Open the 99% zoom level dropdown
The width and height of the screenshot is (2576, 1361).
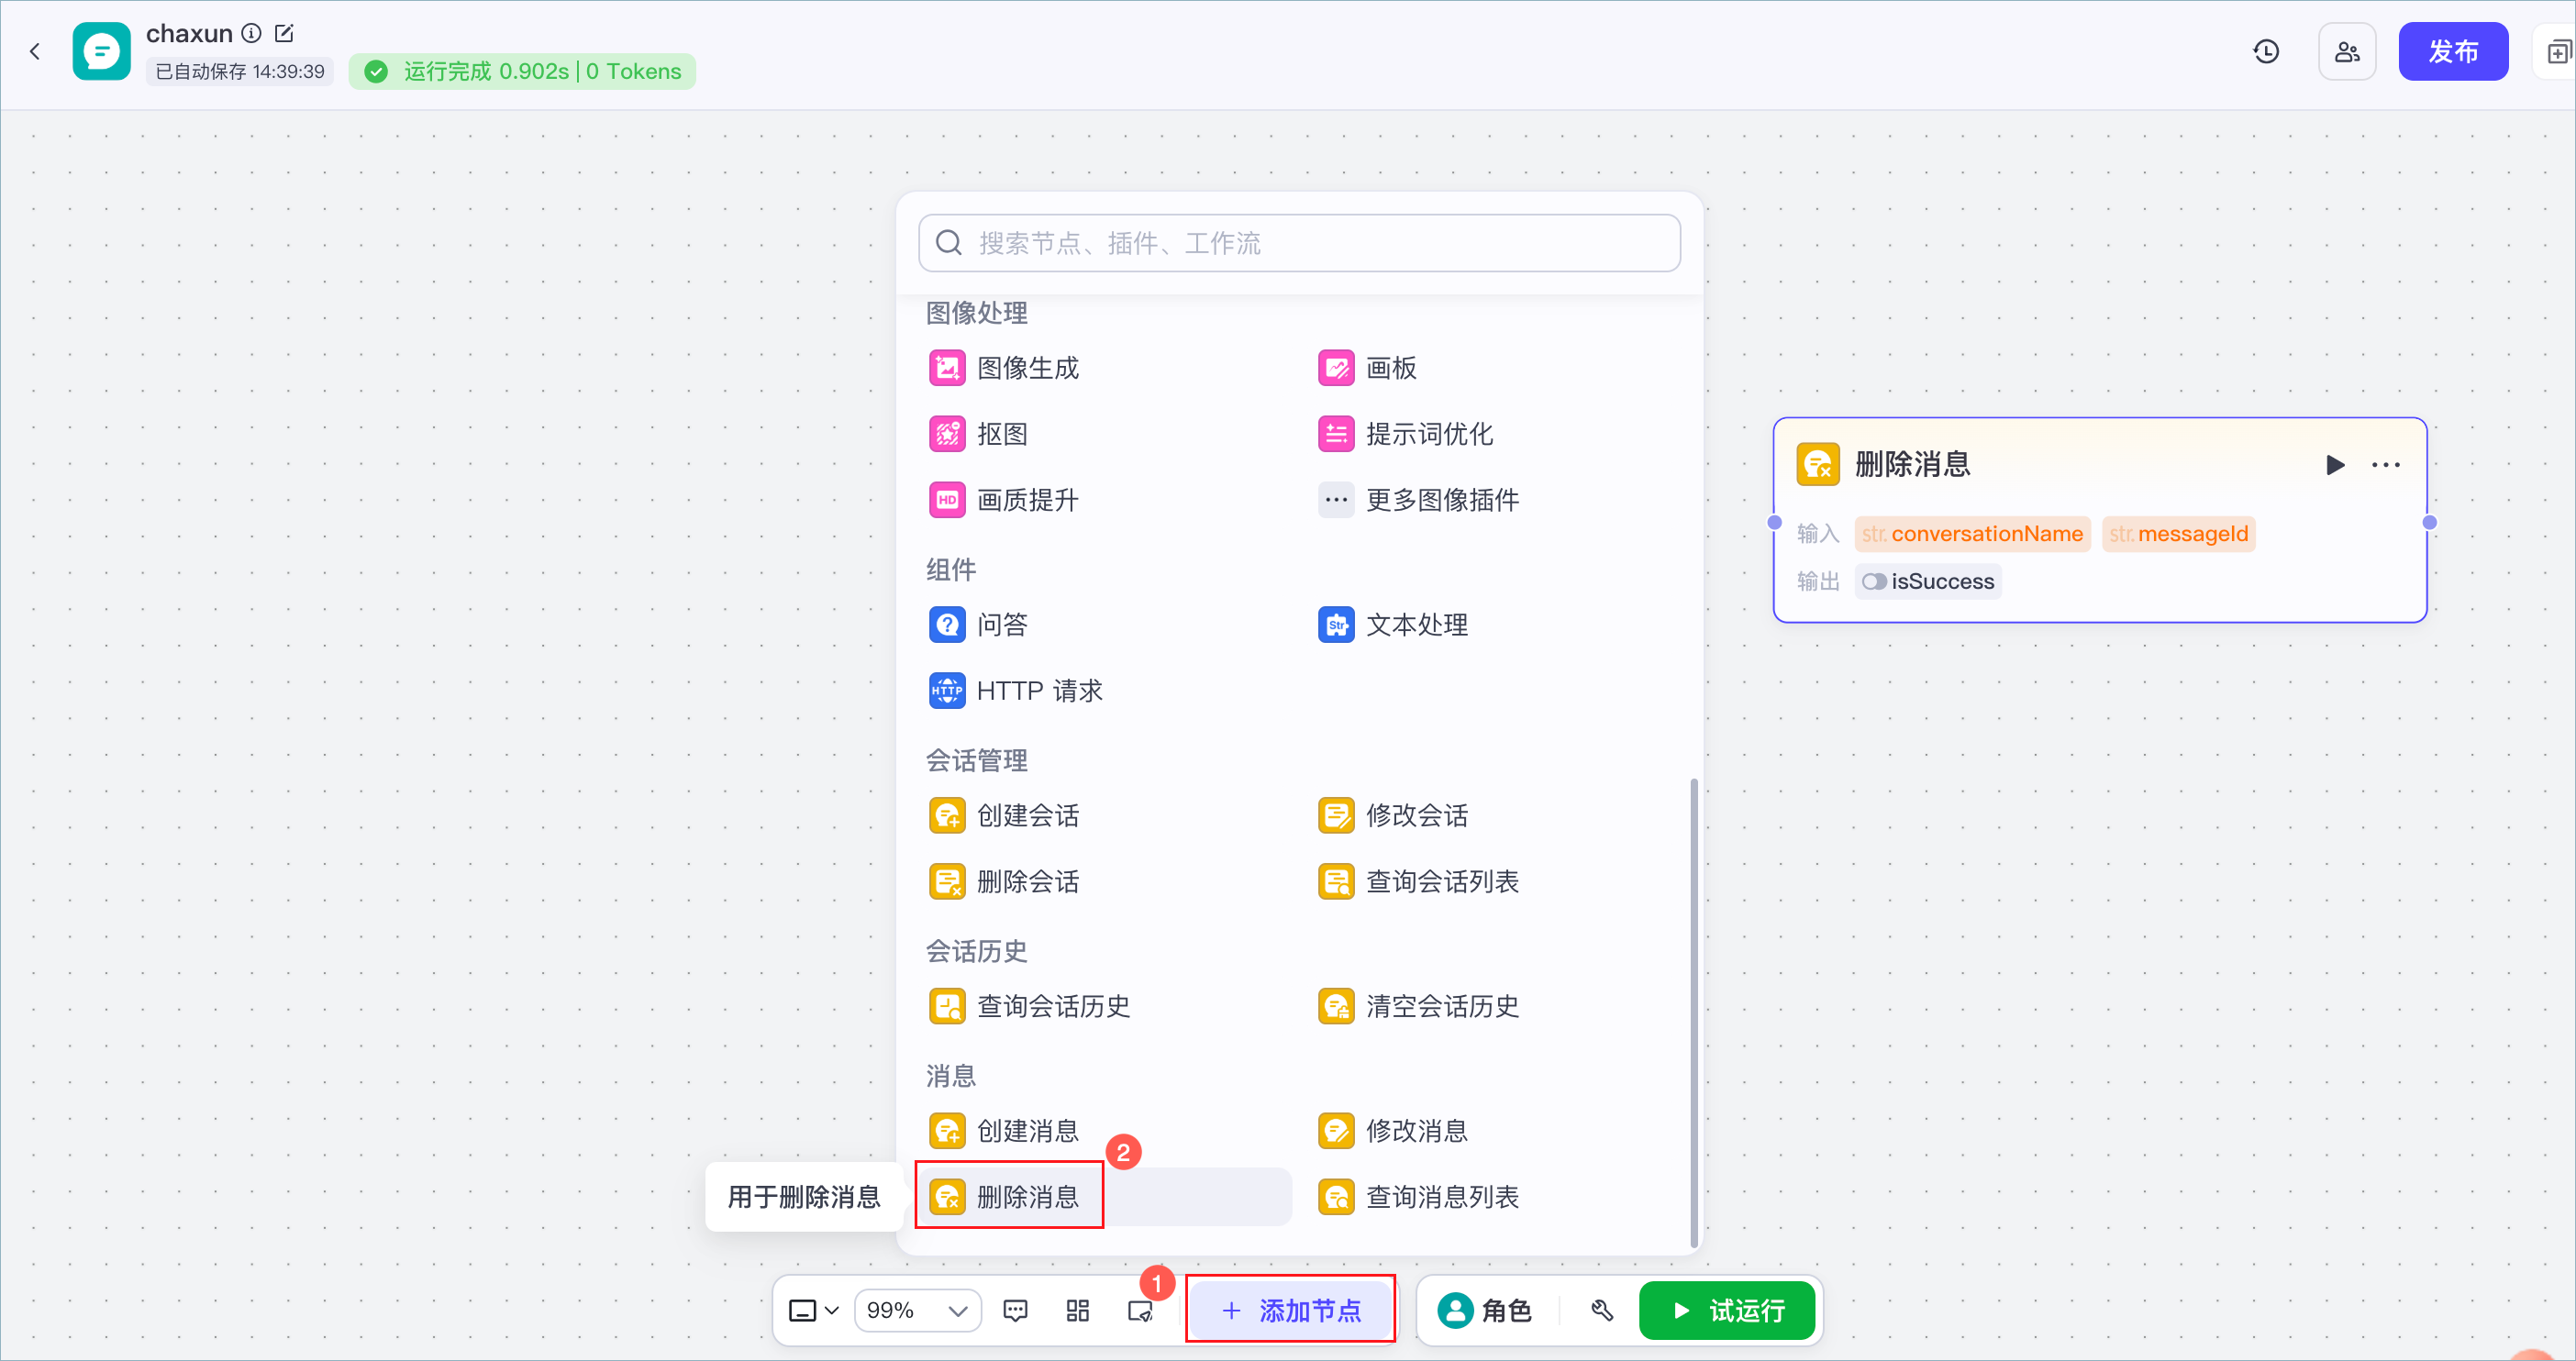click(917, 1311)
